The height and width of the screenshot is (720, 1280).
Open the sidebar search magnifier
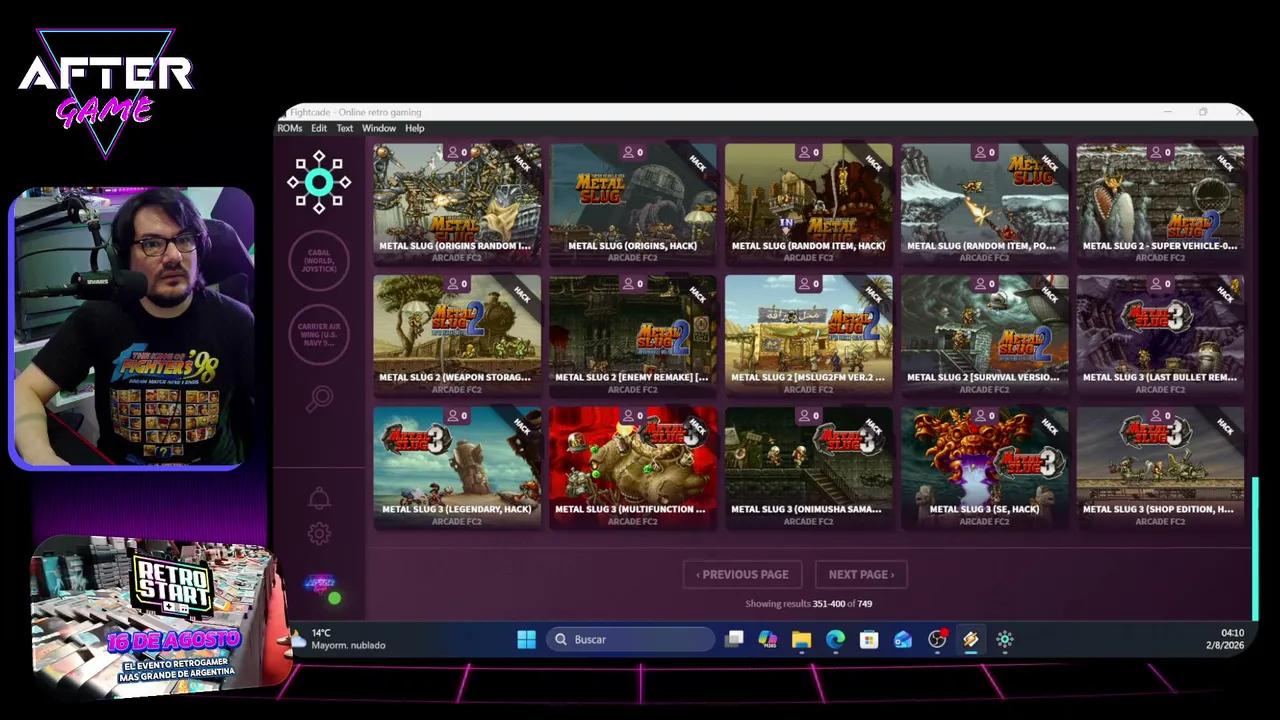(319, 399)
